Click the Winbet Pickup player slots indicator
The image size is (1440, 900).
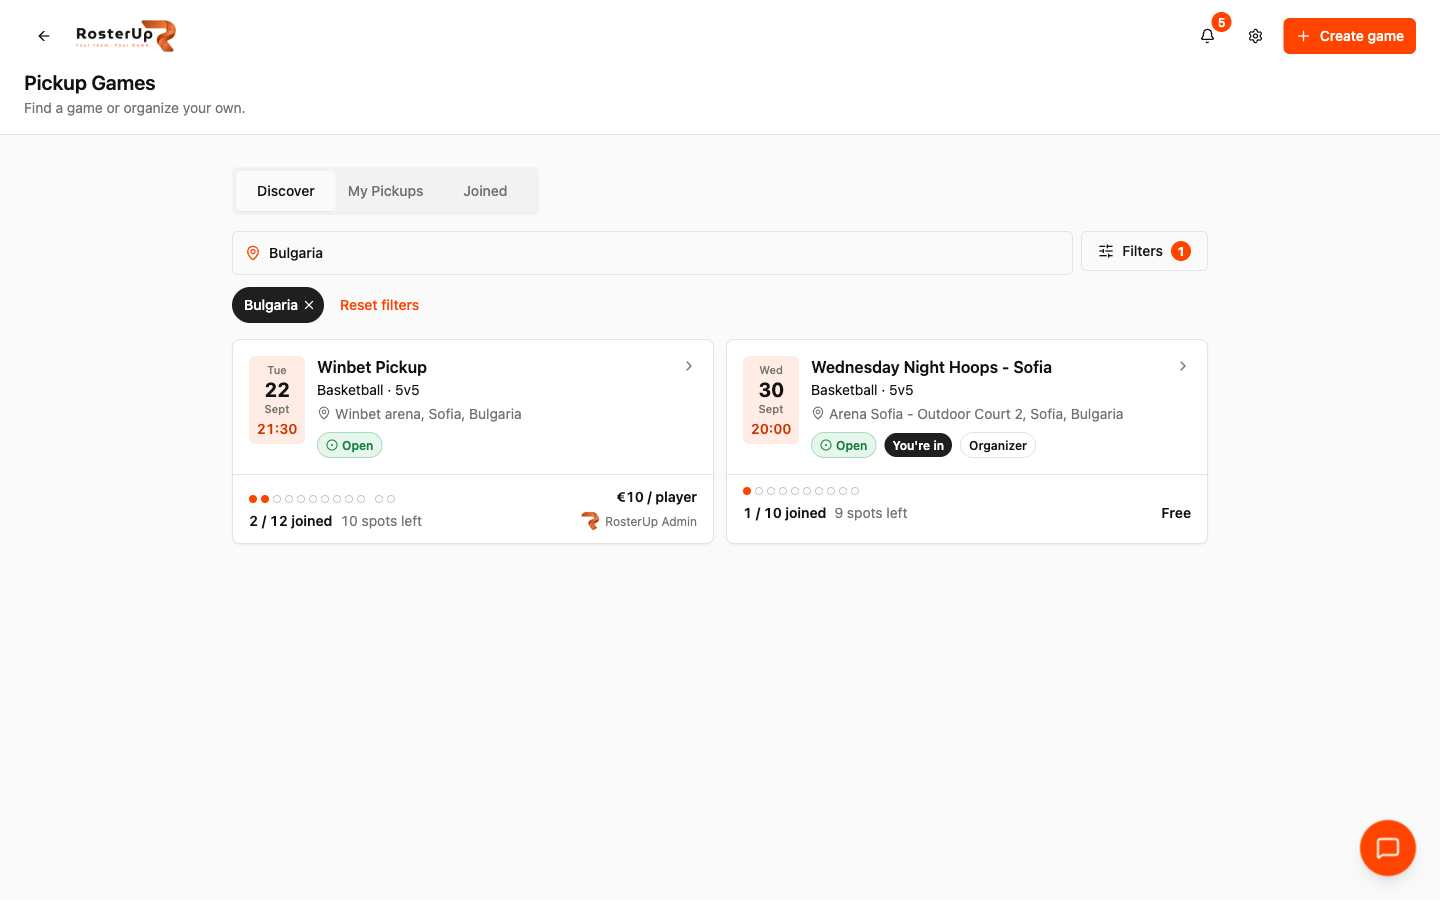[x=322, y=499]
